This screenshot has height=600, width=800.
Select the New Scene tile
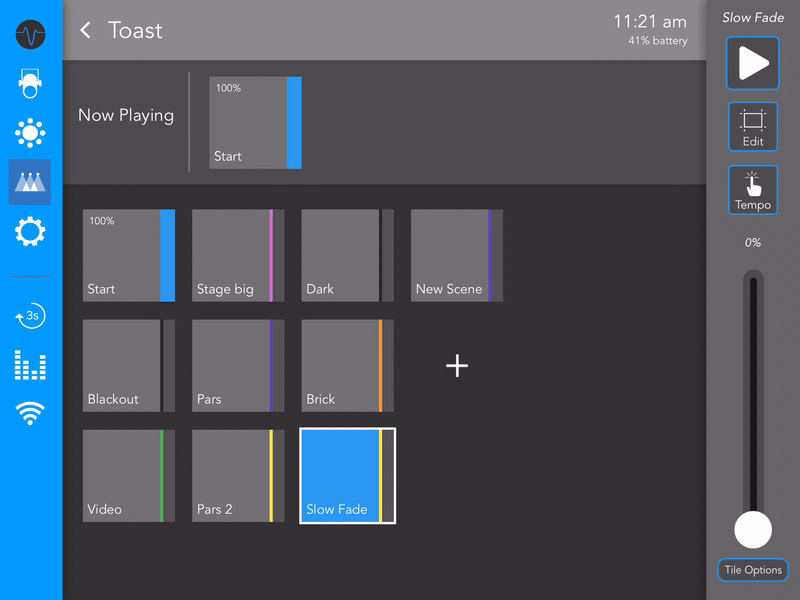coord(457,255)
